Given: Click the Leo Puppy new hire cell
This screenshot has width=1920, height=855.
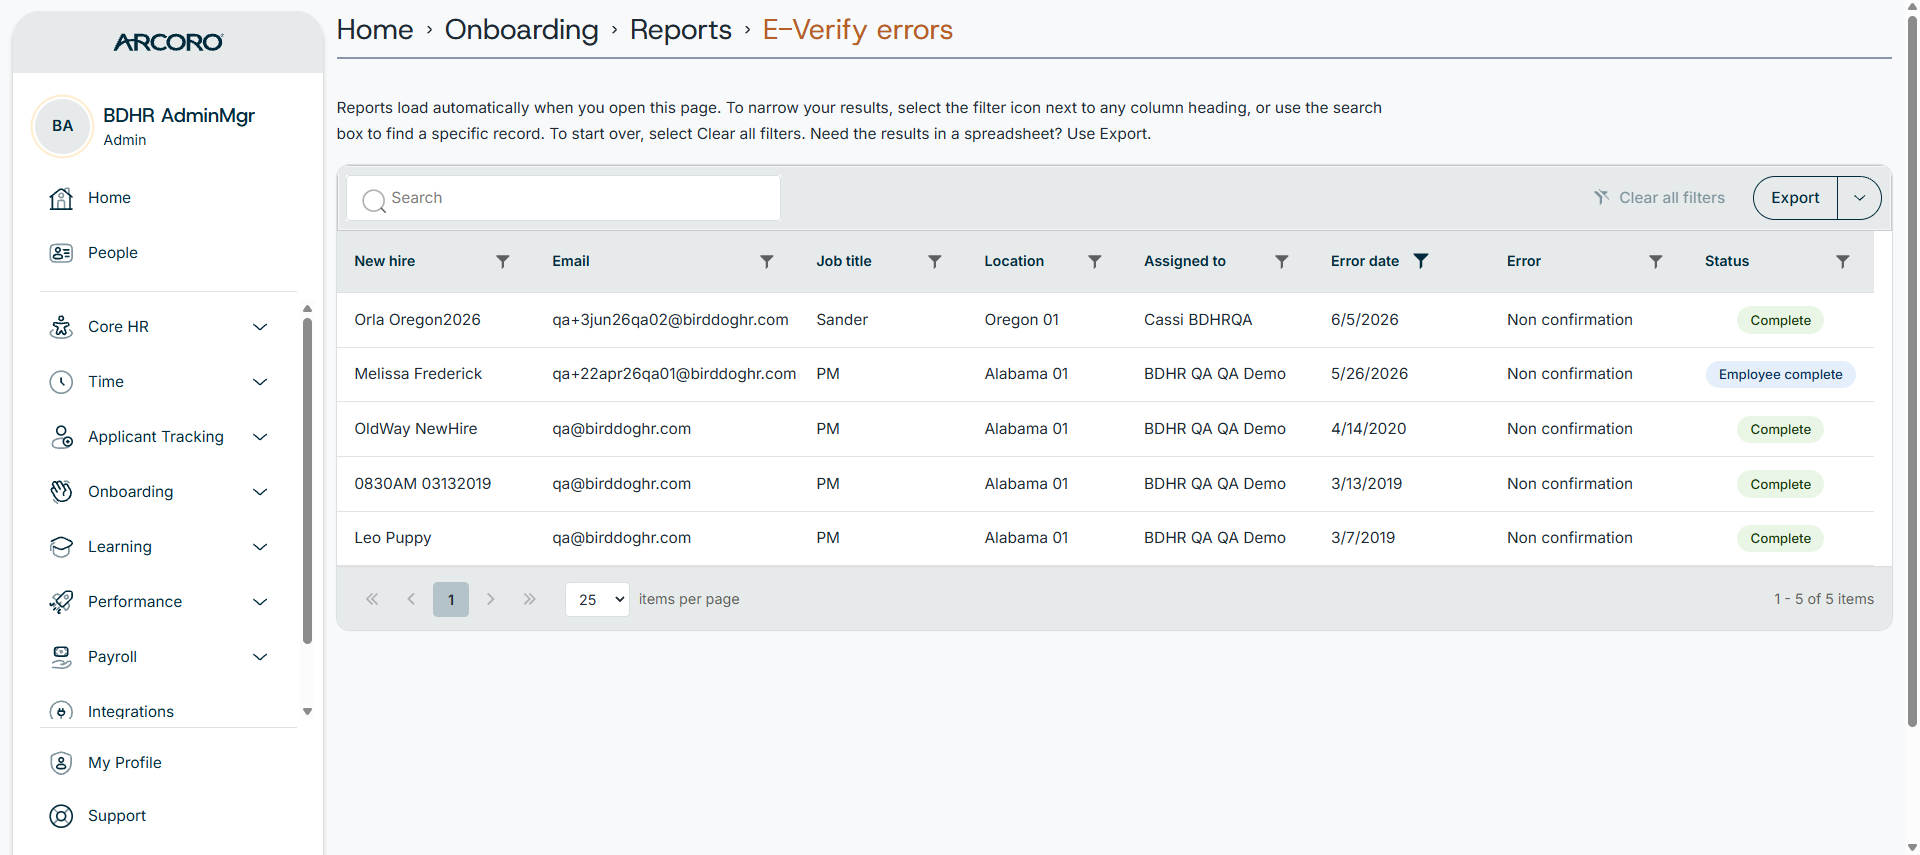Looking at the screenshot, I should (x=393, y=538).
